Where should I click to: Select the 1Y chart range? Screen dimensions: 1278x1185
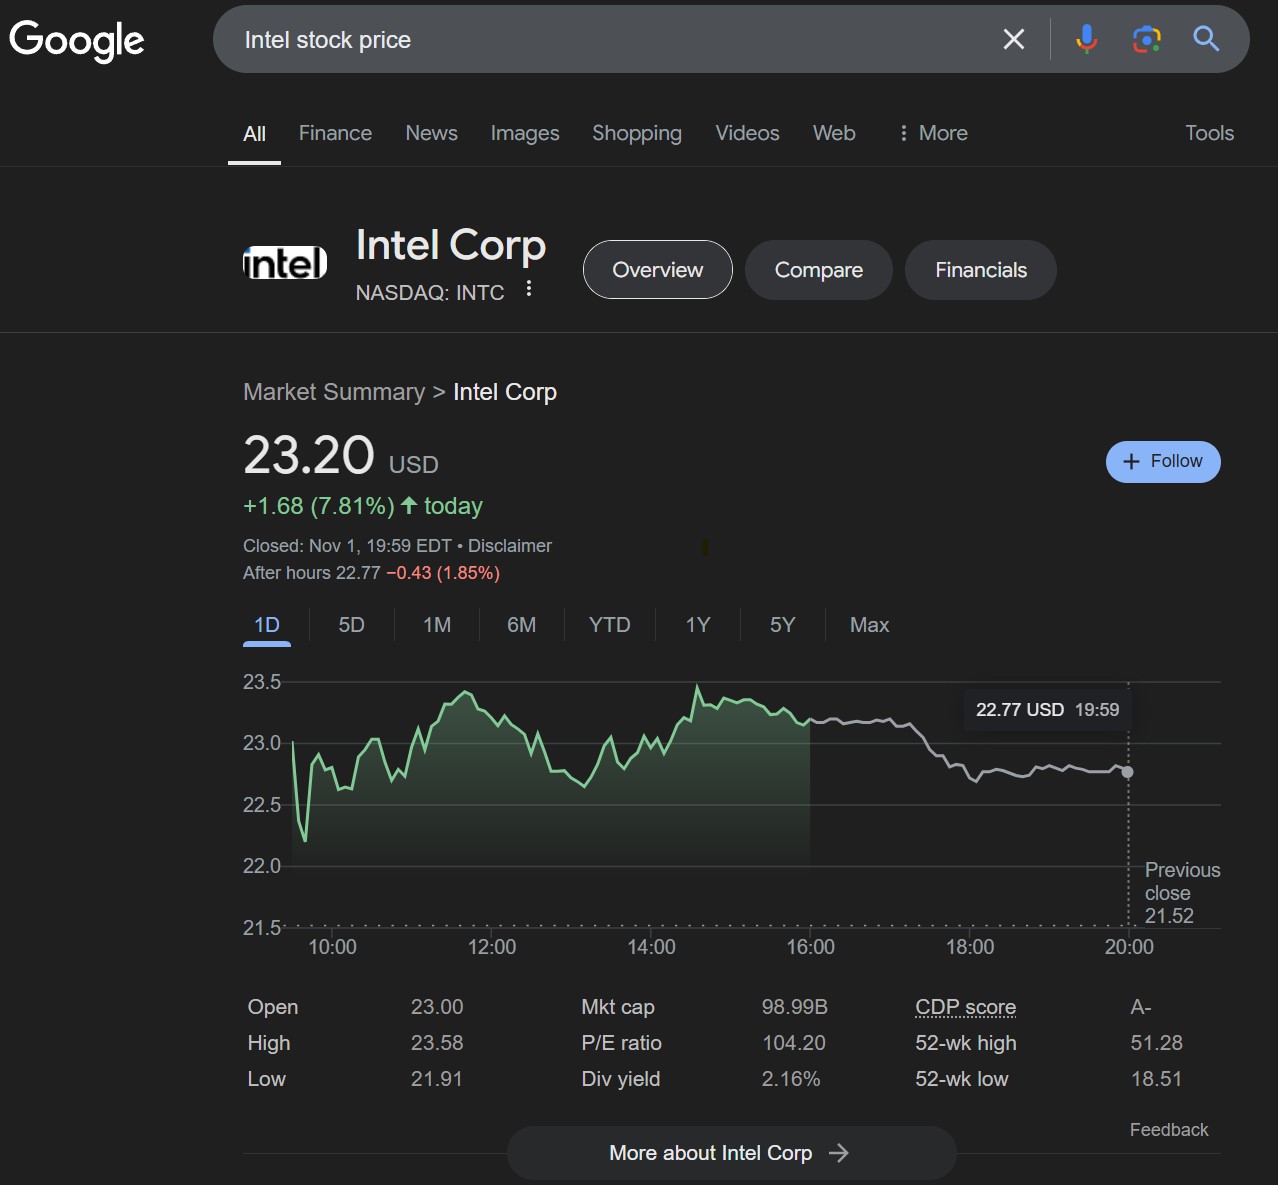point(698,625)
